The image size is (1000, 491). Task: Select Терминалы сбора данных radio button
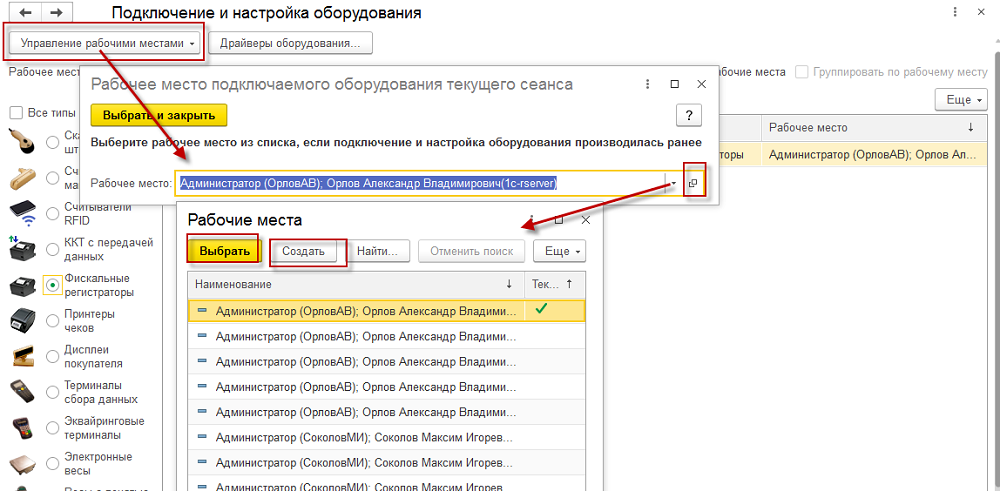point(54,393)
